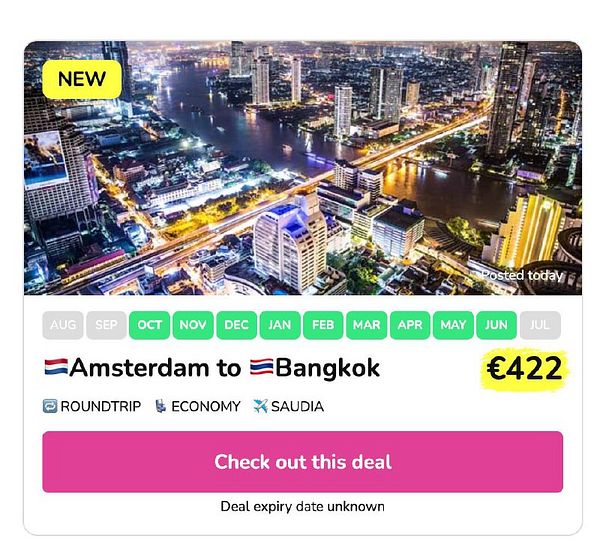Click the Netherlands flag icon
Screen dimensions: 600x557
point(56,367)
